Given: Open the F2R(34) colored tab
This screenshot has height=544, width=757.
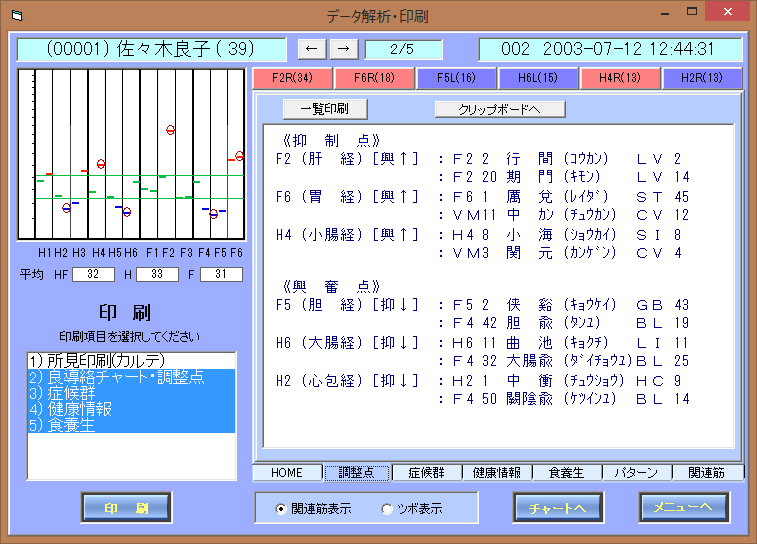Looking at the screenshot, I should tap(292, 78).
